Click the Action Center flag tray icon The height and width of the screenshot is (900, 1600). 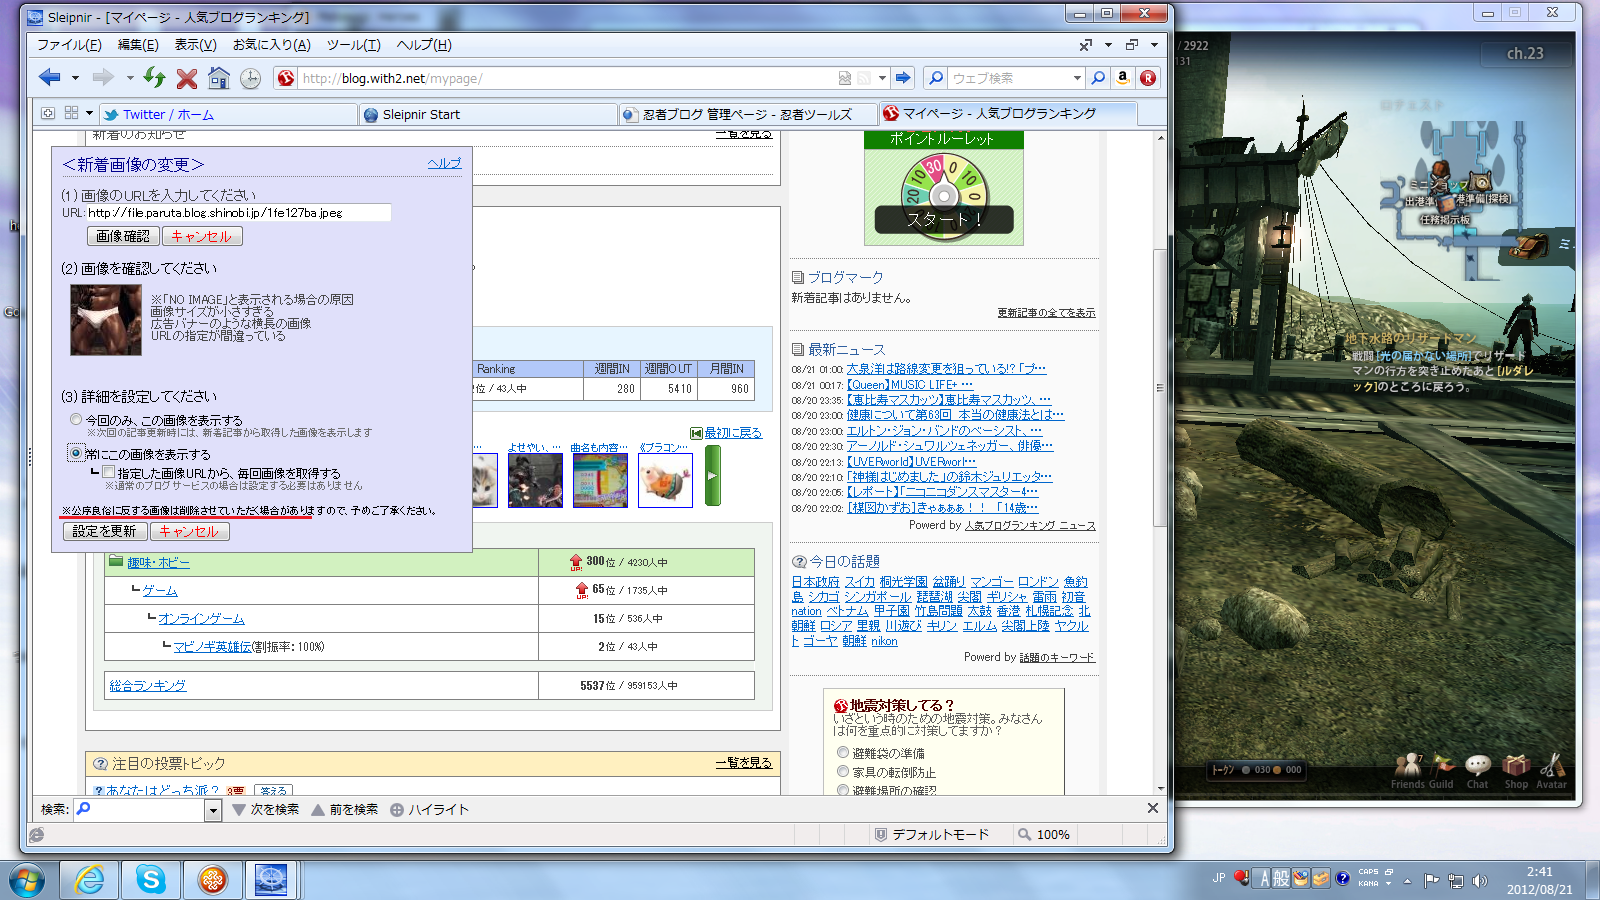click(1432, 880)
